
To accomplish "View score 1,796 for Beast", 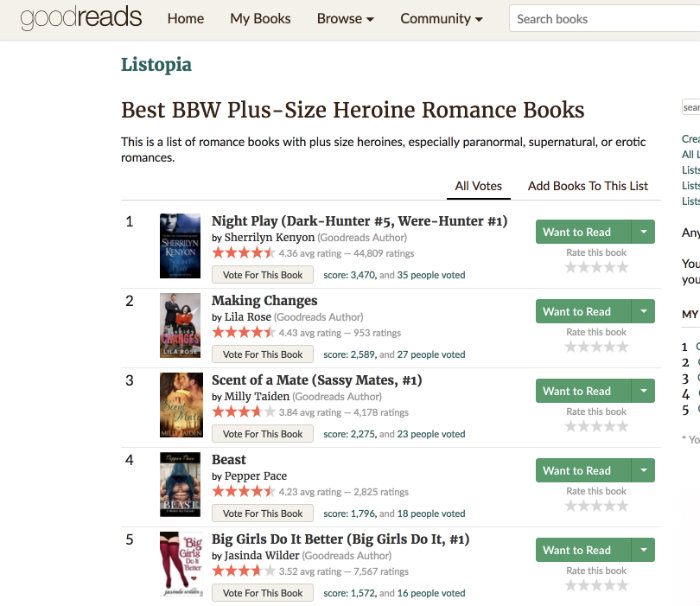I will 350,514.
